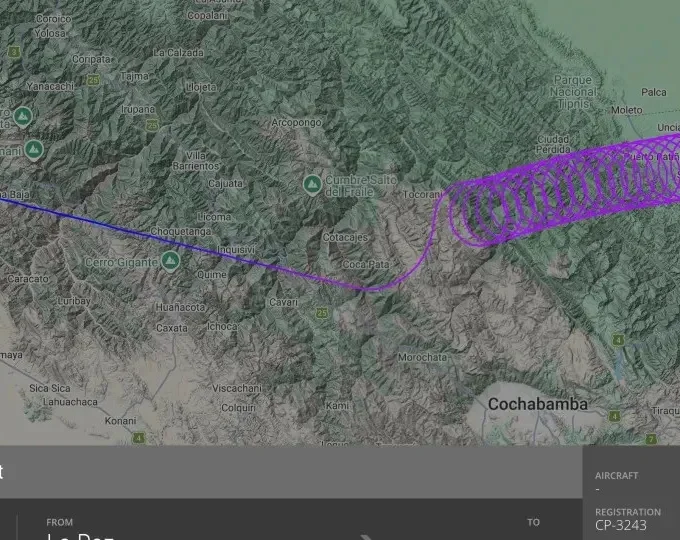Click the TO destination label
680x540 pixels.
533,522
